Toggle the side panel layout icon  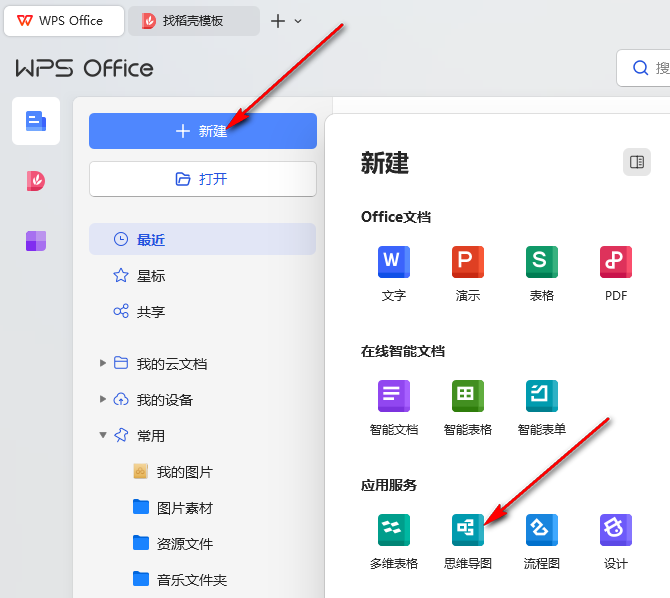coord(637,162)
